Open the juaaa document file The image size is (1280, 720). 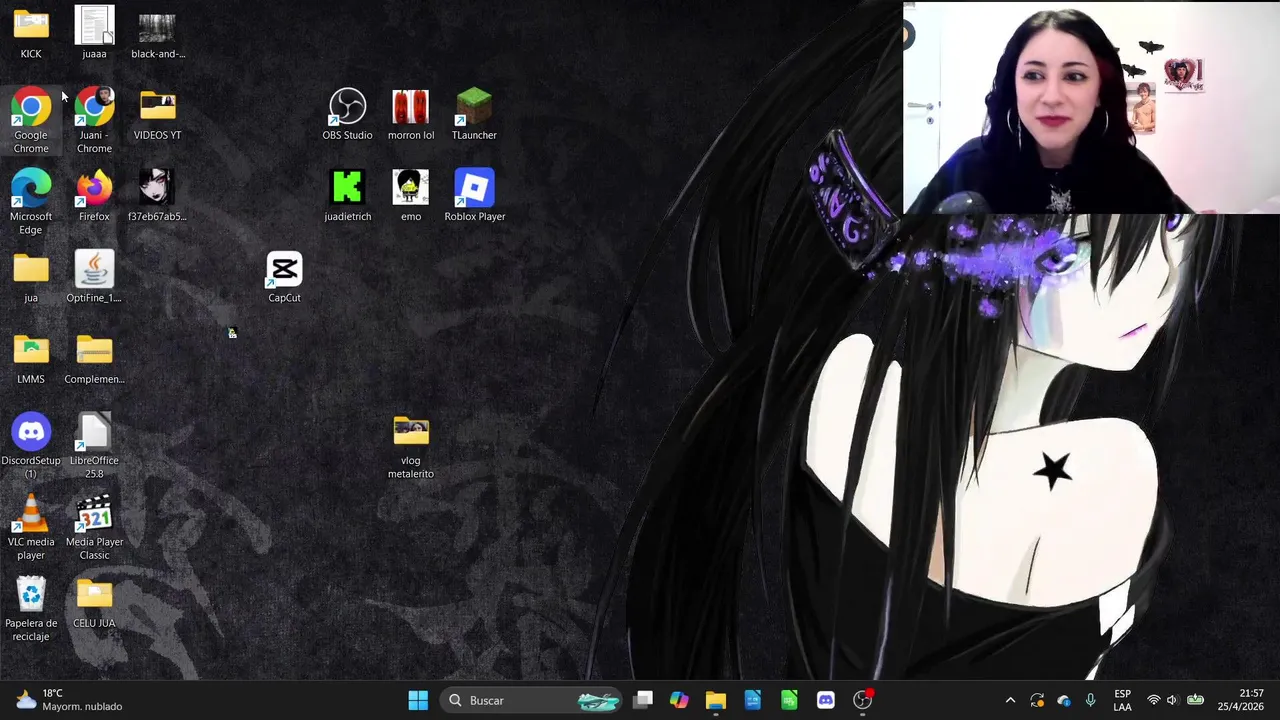pos(94,33)
